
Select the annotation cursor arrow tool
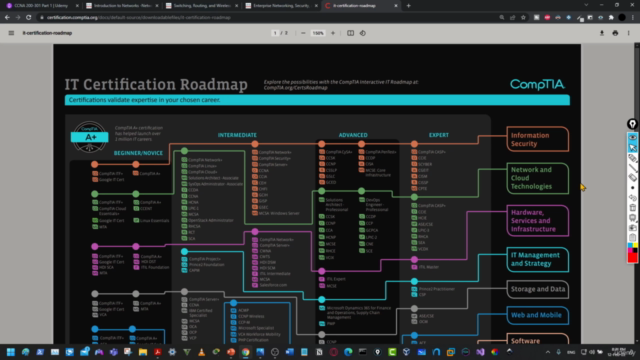(632, 147)
